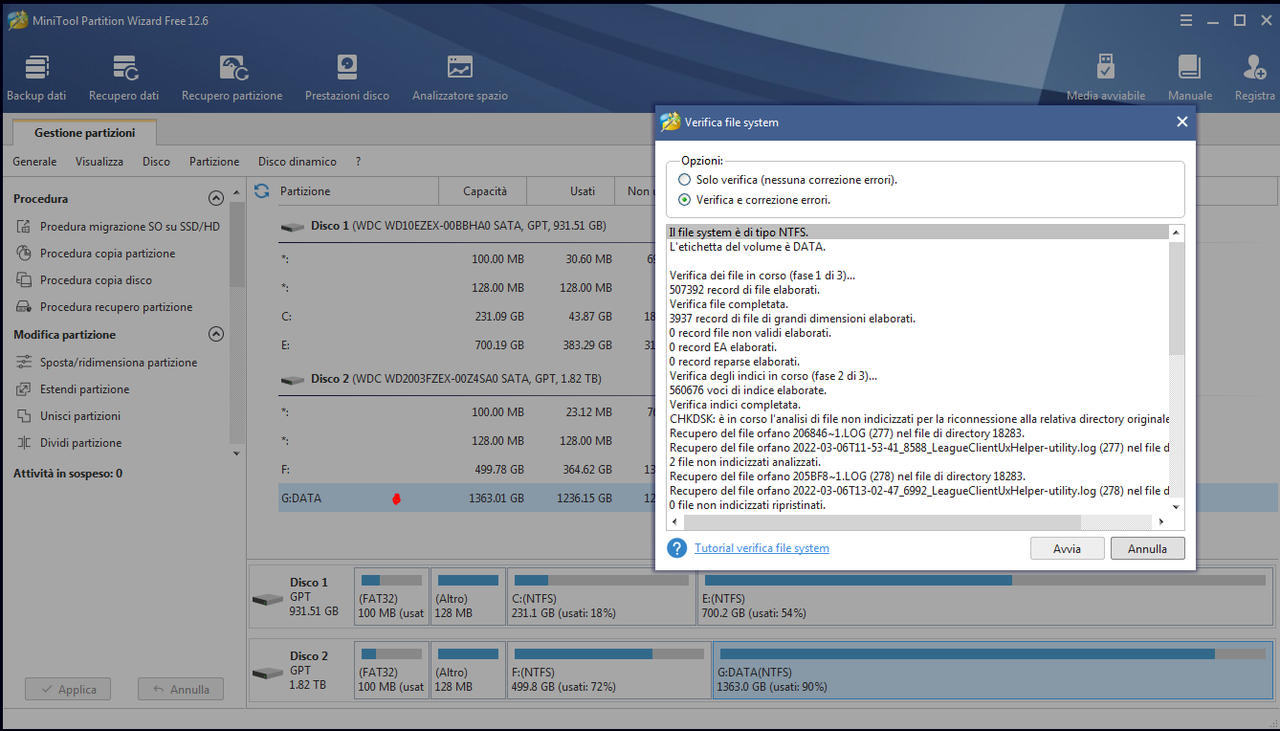Click the log horizontal scrollbar thumb

(x=882, y=522)
